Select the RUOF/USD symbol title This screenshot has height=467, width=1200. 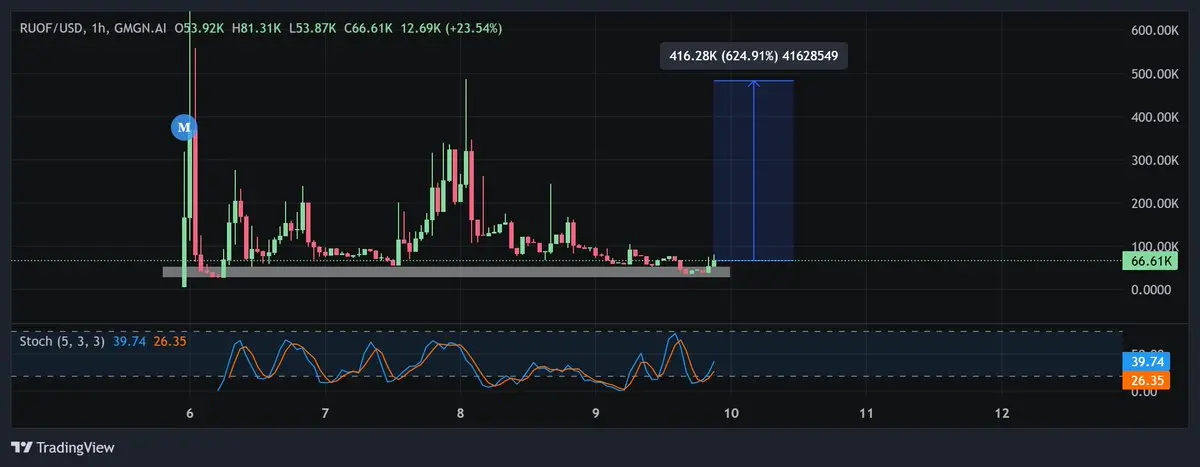coord(53,28)
